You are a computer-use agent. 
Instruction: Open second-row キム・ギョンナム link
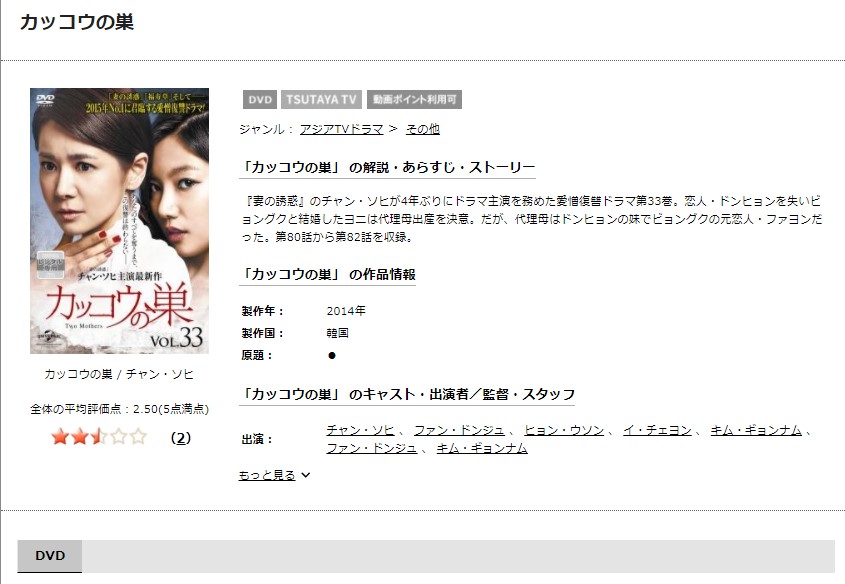tap(482, 448)
